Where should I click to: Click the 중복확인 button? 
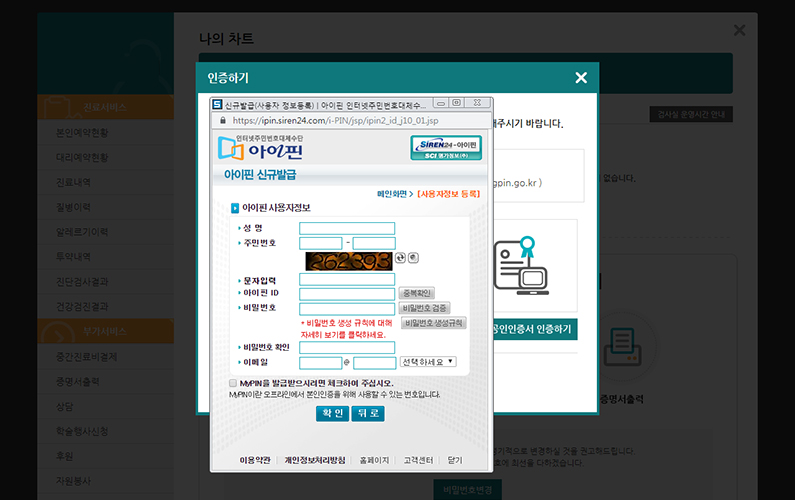pyautogui.click(x=416, y=293)
